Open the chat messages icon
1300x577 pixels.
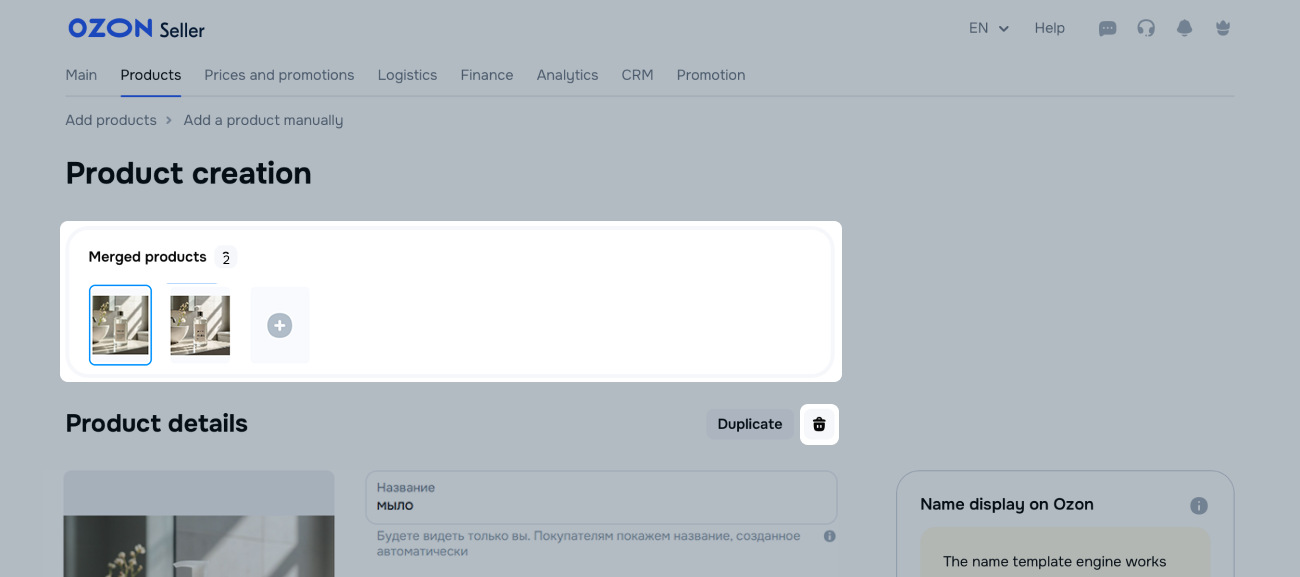click(1107, 29)
